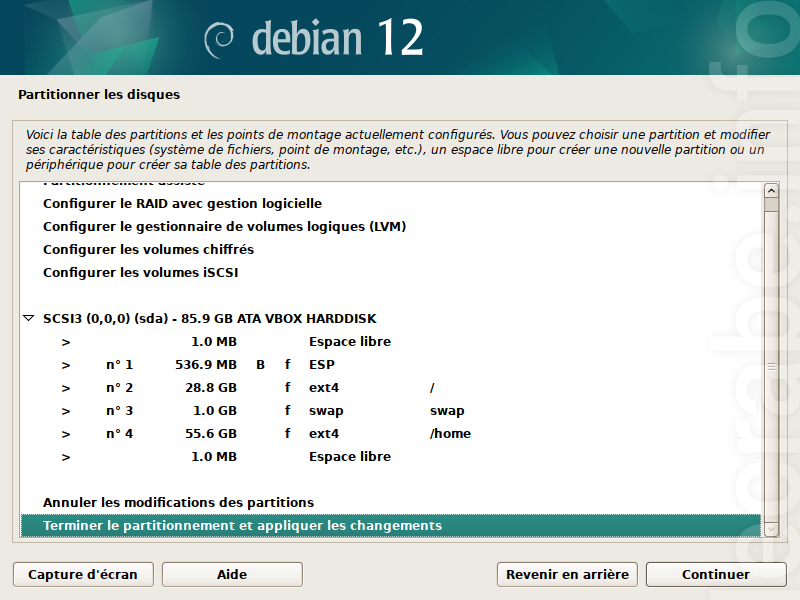
Task: Click the Debian swirl logo
Action: coord(219,40)
